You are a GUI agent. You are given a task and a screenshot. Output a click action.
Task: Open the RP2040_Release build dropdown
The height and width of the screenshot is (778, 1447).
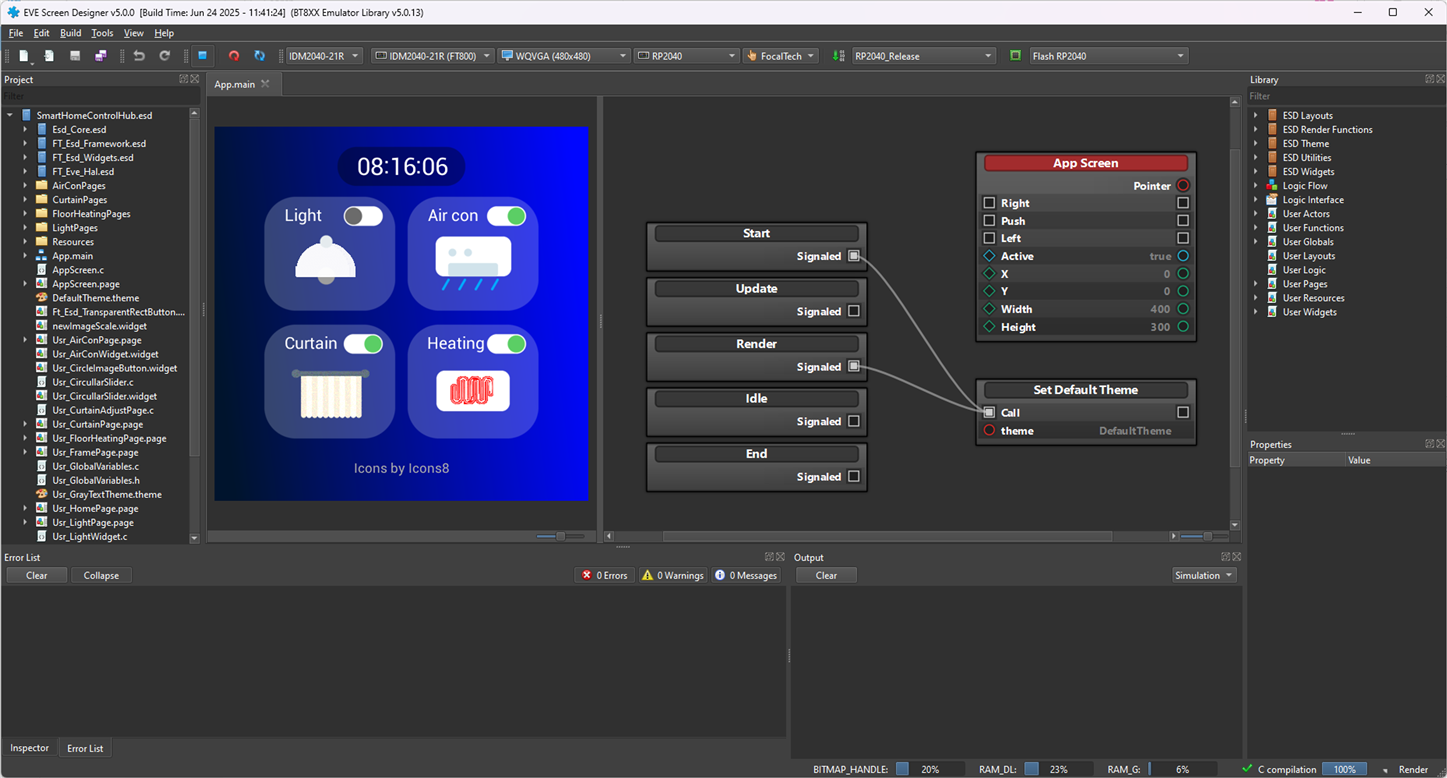[x=923, y=56]
